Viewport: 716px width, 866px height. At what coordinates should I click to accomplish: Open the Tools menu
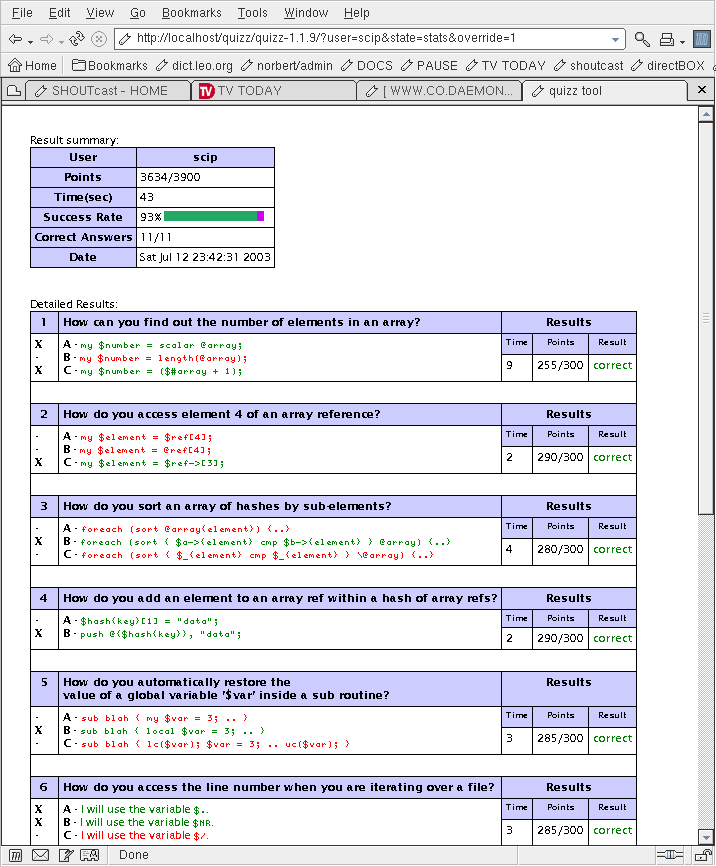coord(252,13)
